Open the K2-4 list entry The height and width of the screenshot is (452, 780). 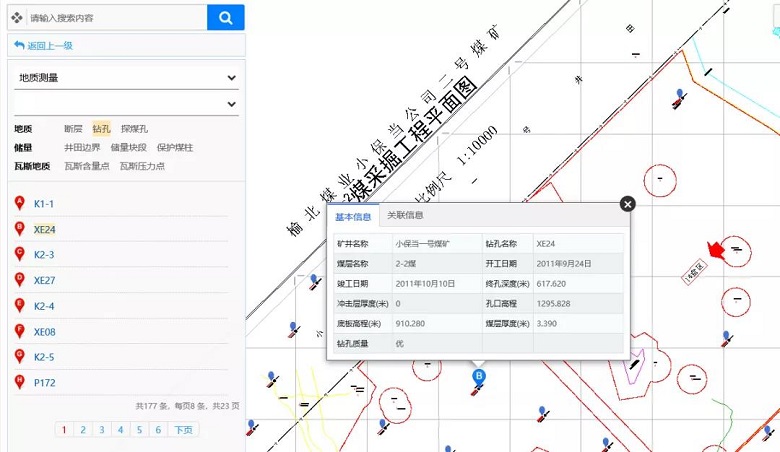click(44, 306)
